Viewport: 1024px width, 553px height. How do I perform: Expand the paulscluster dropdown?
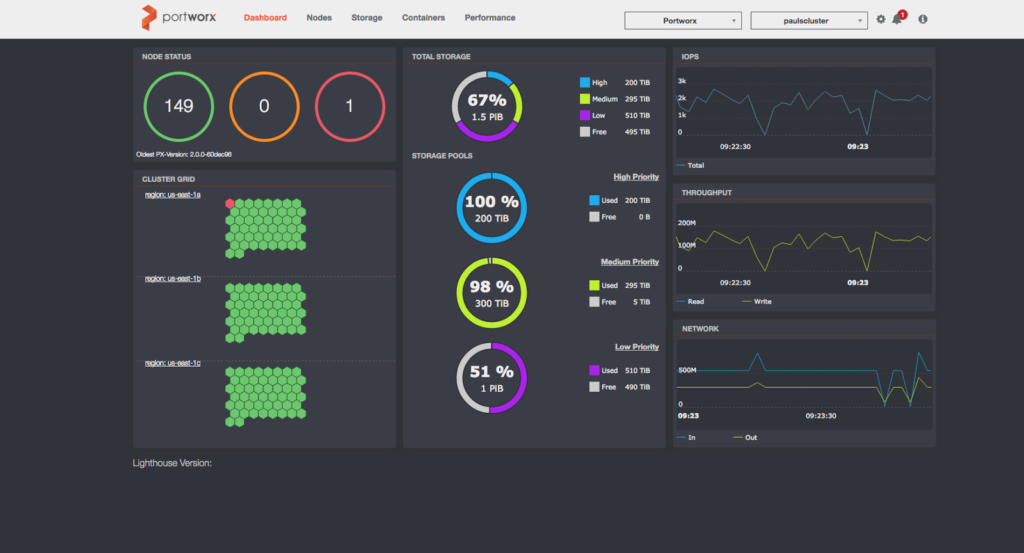809,20
